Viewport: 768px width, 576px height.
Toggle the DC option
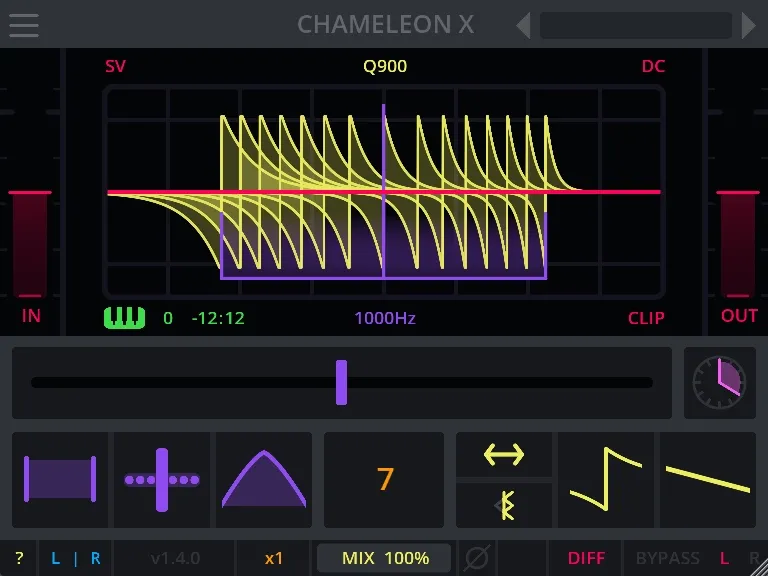pos(653,66)
